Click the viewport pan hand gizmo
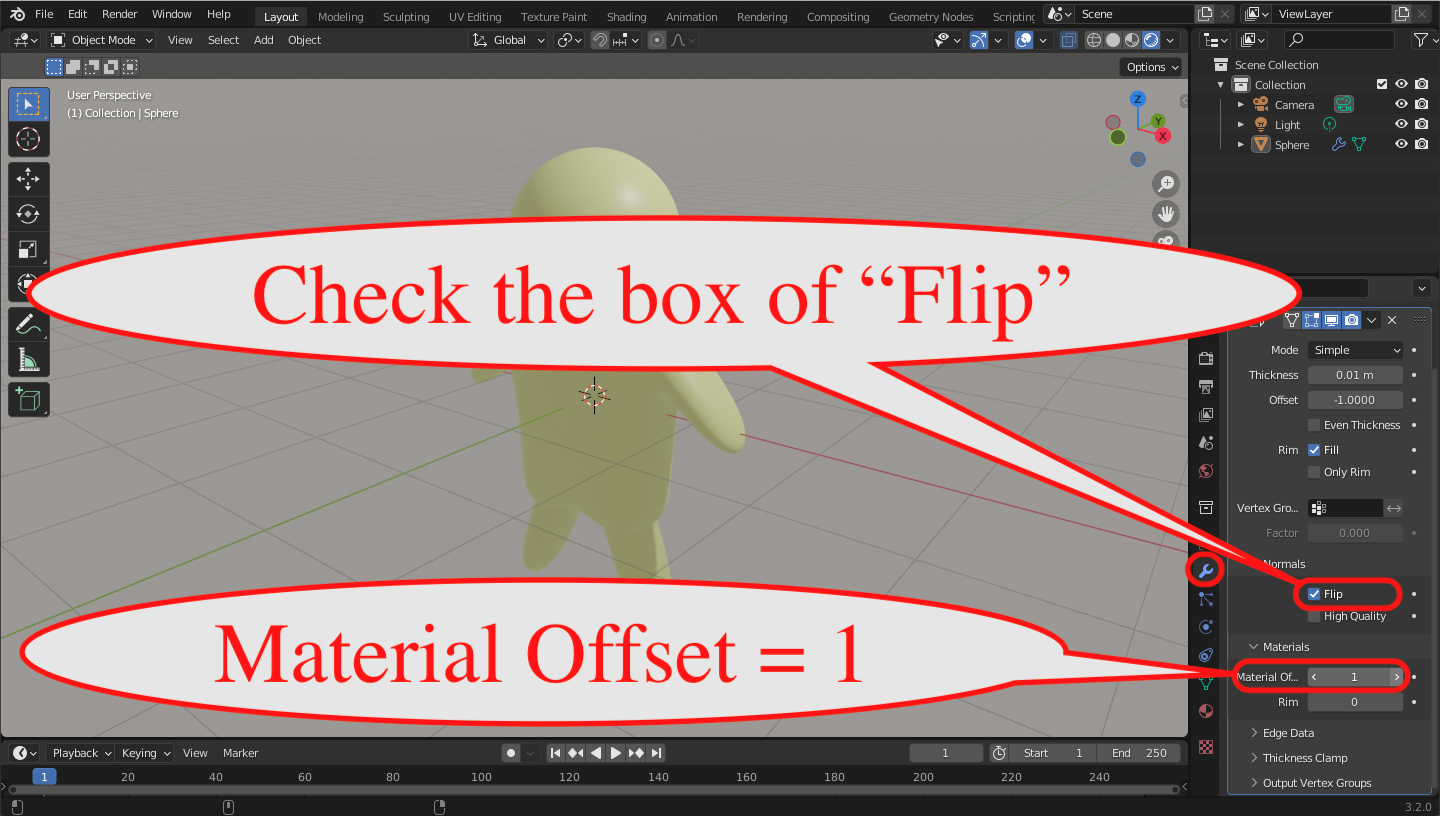Screen dimensions: 1440x816 click(x=1166, y=213)
